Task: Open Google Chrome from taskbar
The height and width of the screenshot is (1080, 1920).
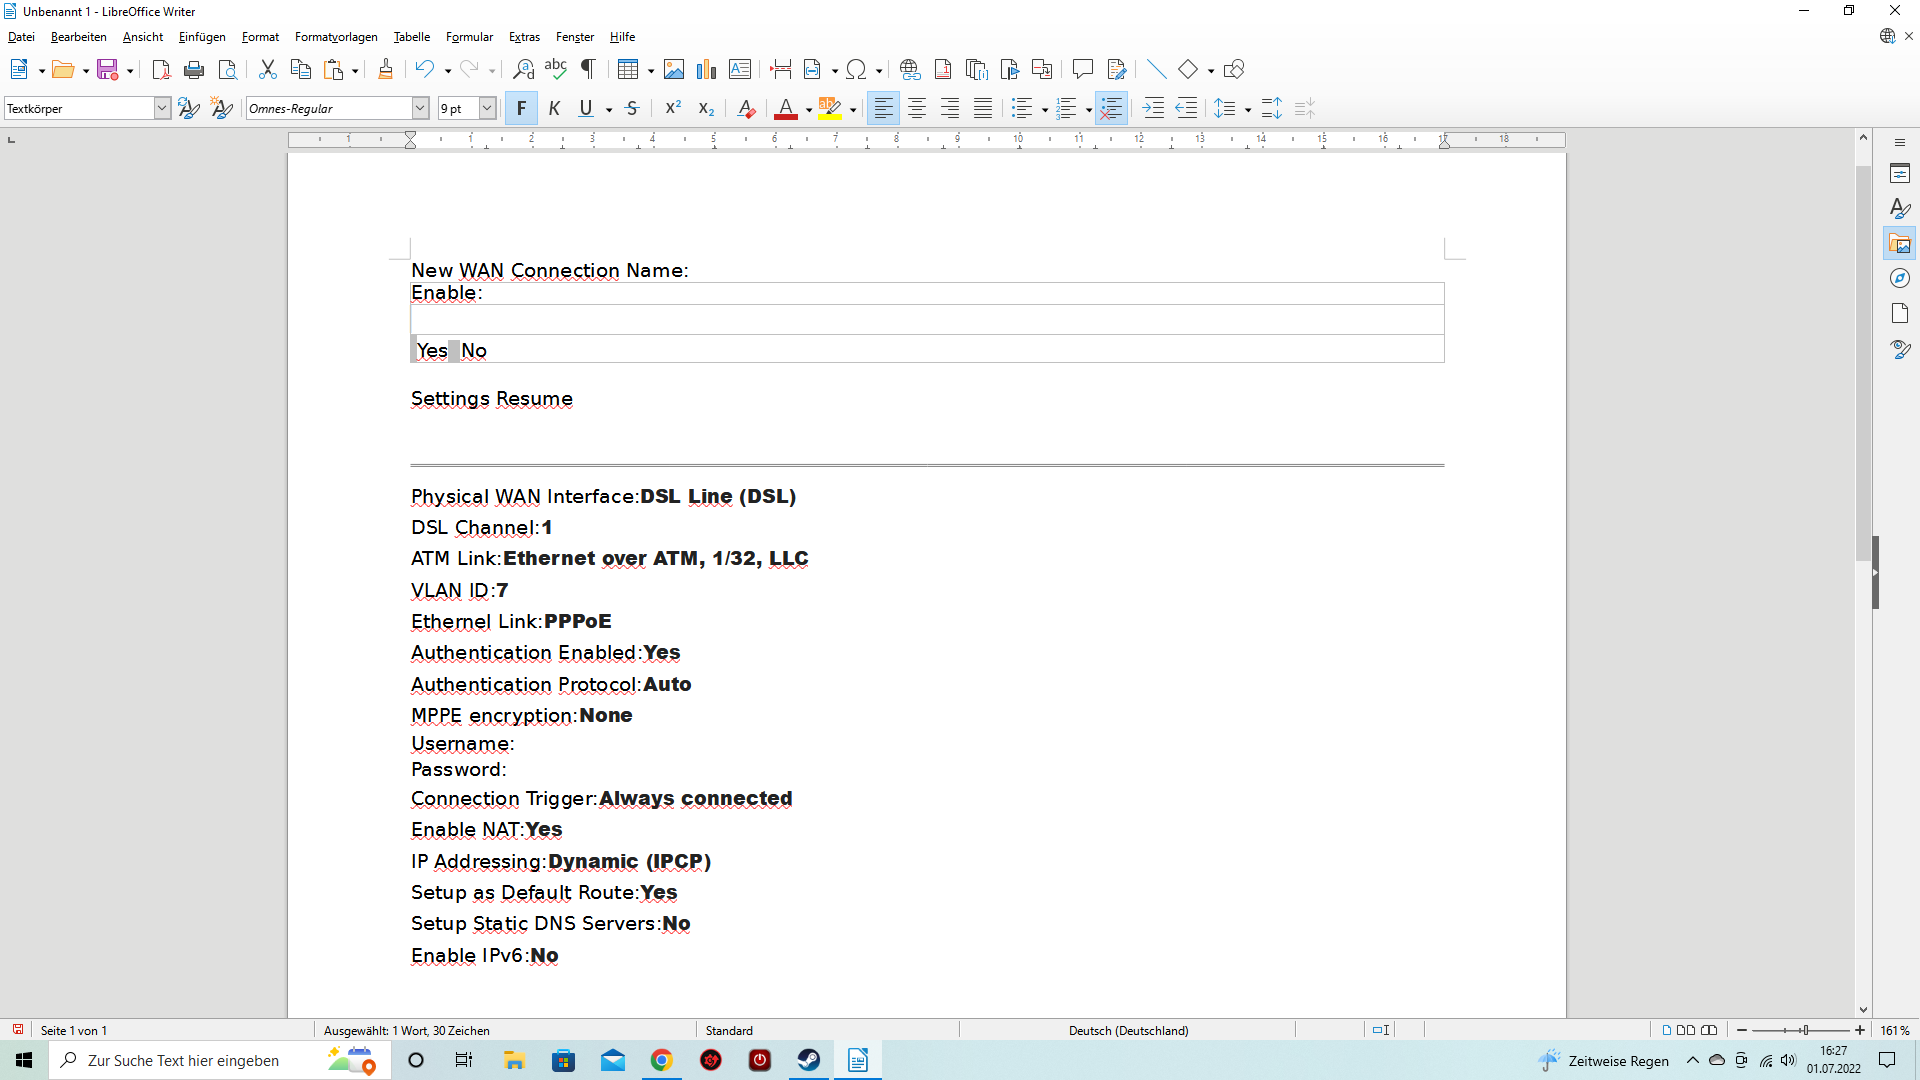Action: tap(662, 1061)
